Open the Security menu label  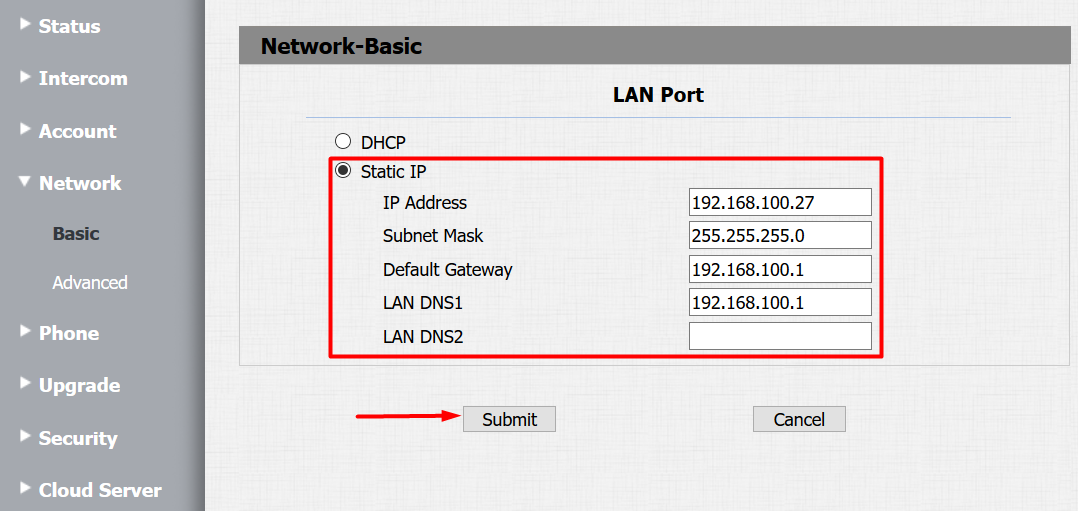coord(78,438)
